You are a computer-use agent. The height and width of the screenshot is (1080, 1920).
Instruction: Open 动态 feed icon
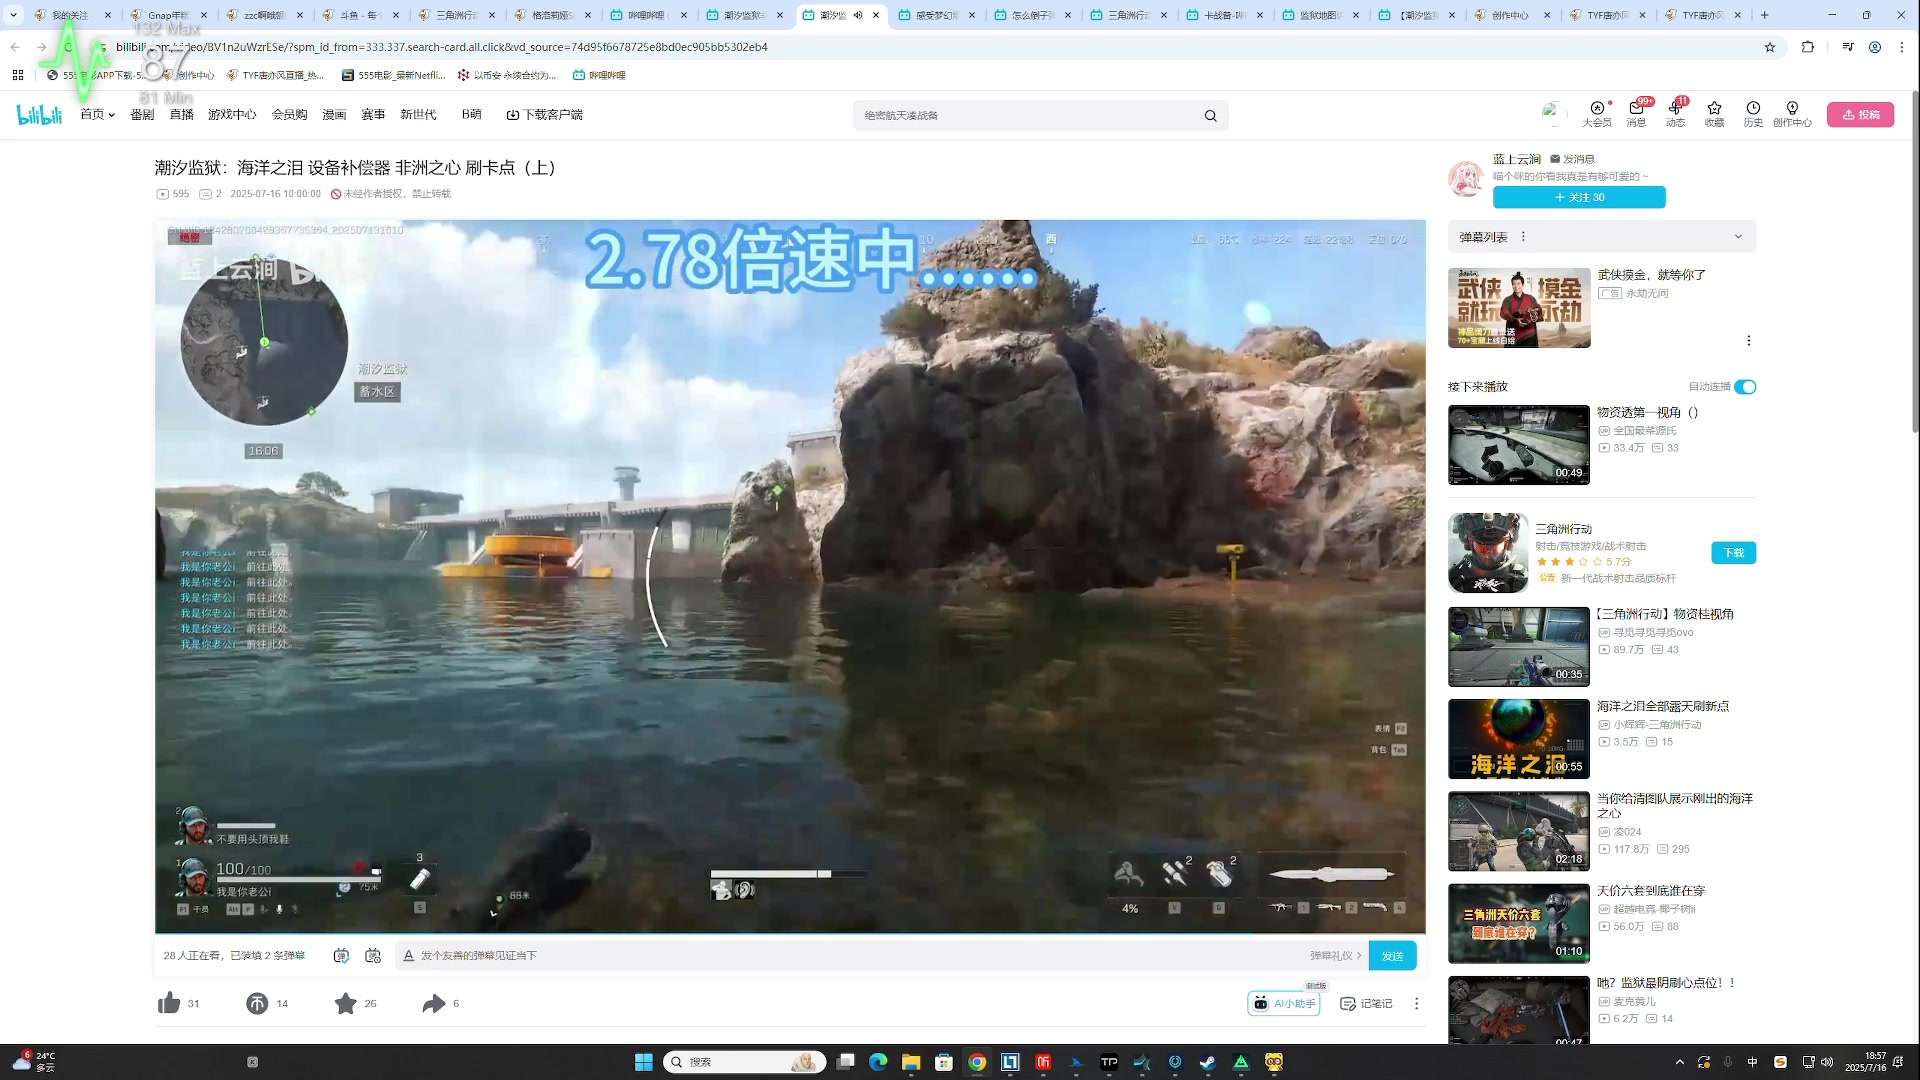click(x=1675, y=114)
